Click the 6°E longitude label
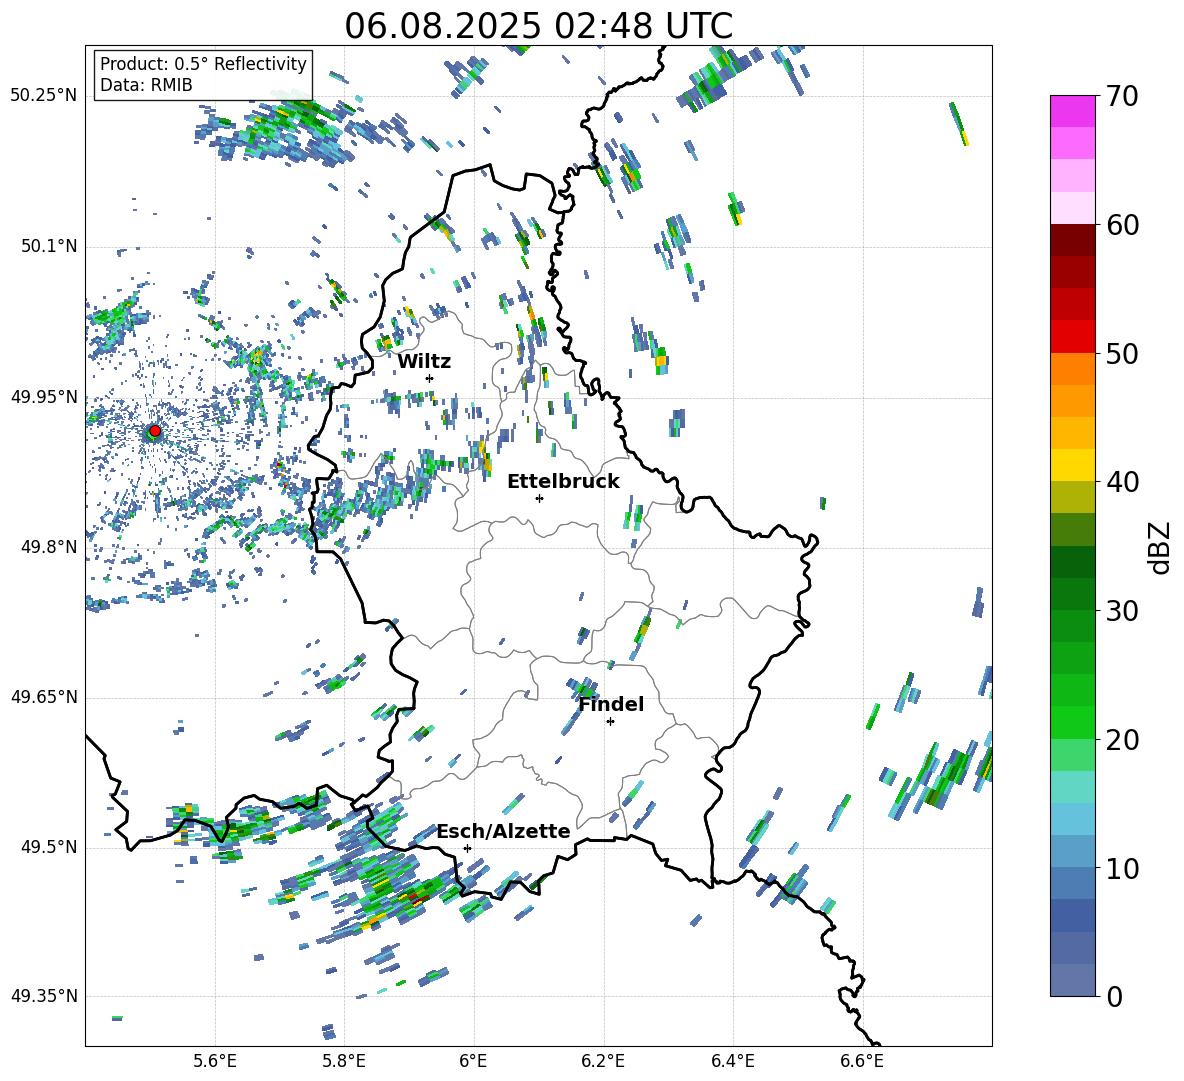Image resolution: width=1184 pixels, height=1081 pixels. (473, 1061)
